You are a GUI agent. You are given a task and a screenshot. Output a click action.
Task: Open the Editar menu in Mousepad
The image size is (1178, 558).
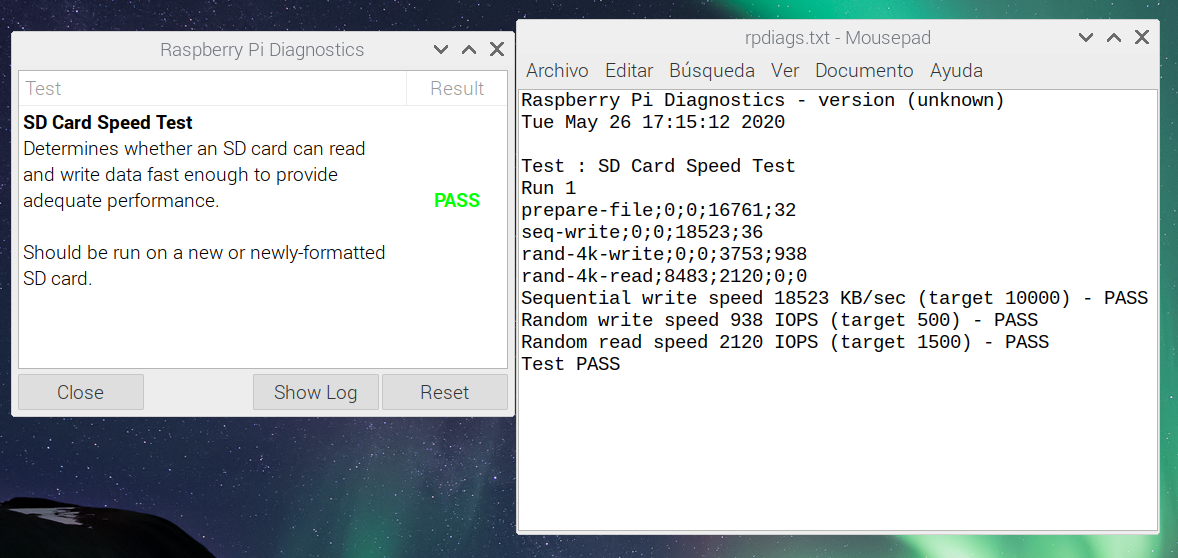629,71
